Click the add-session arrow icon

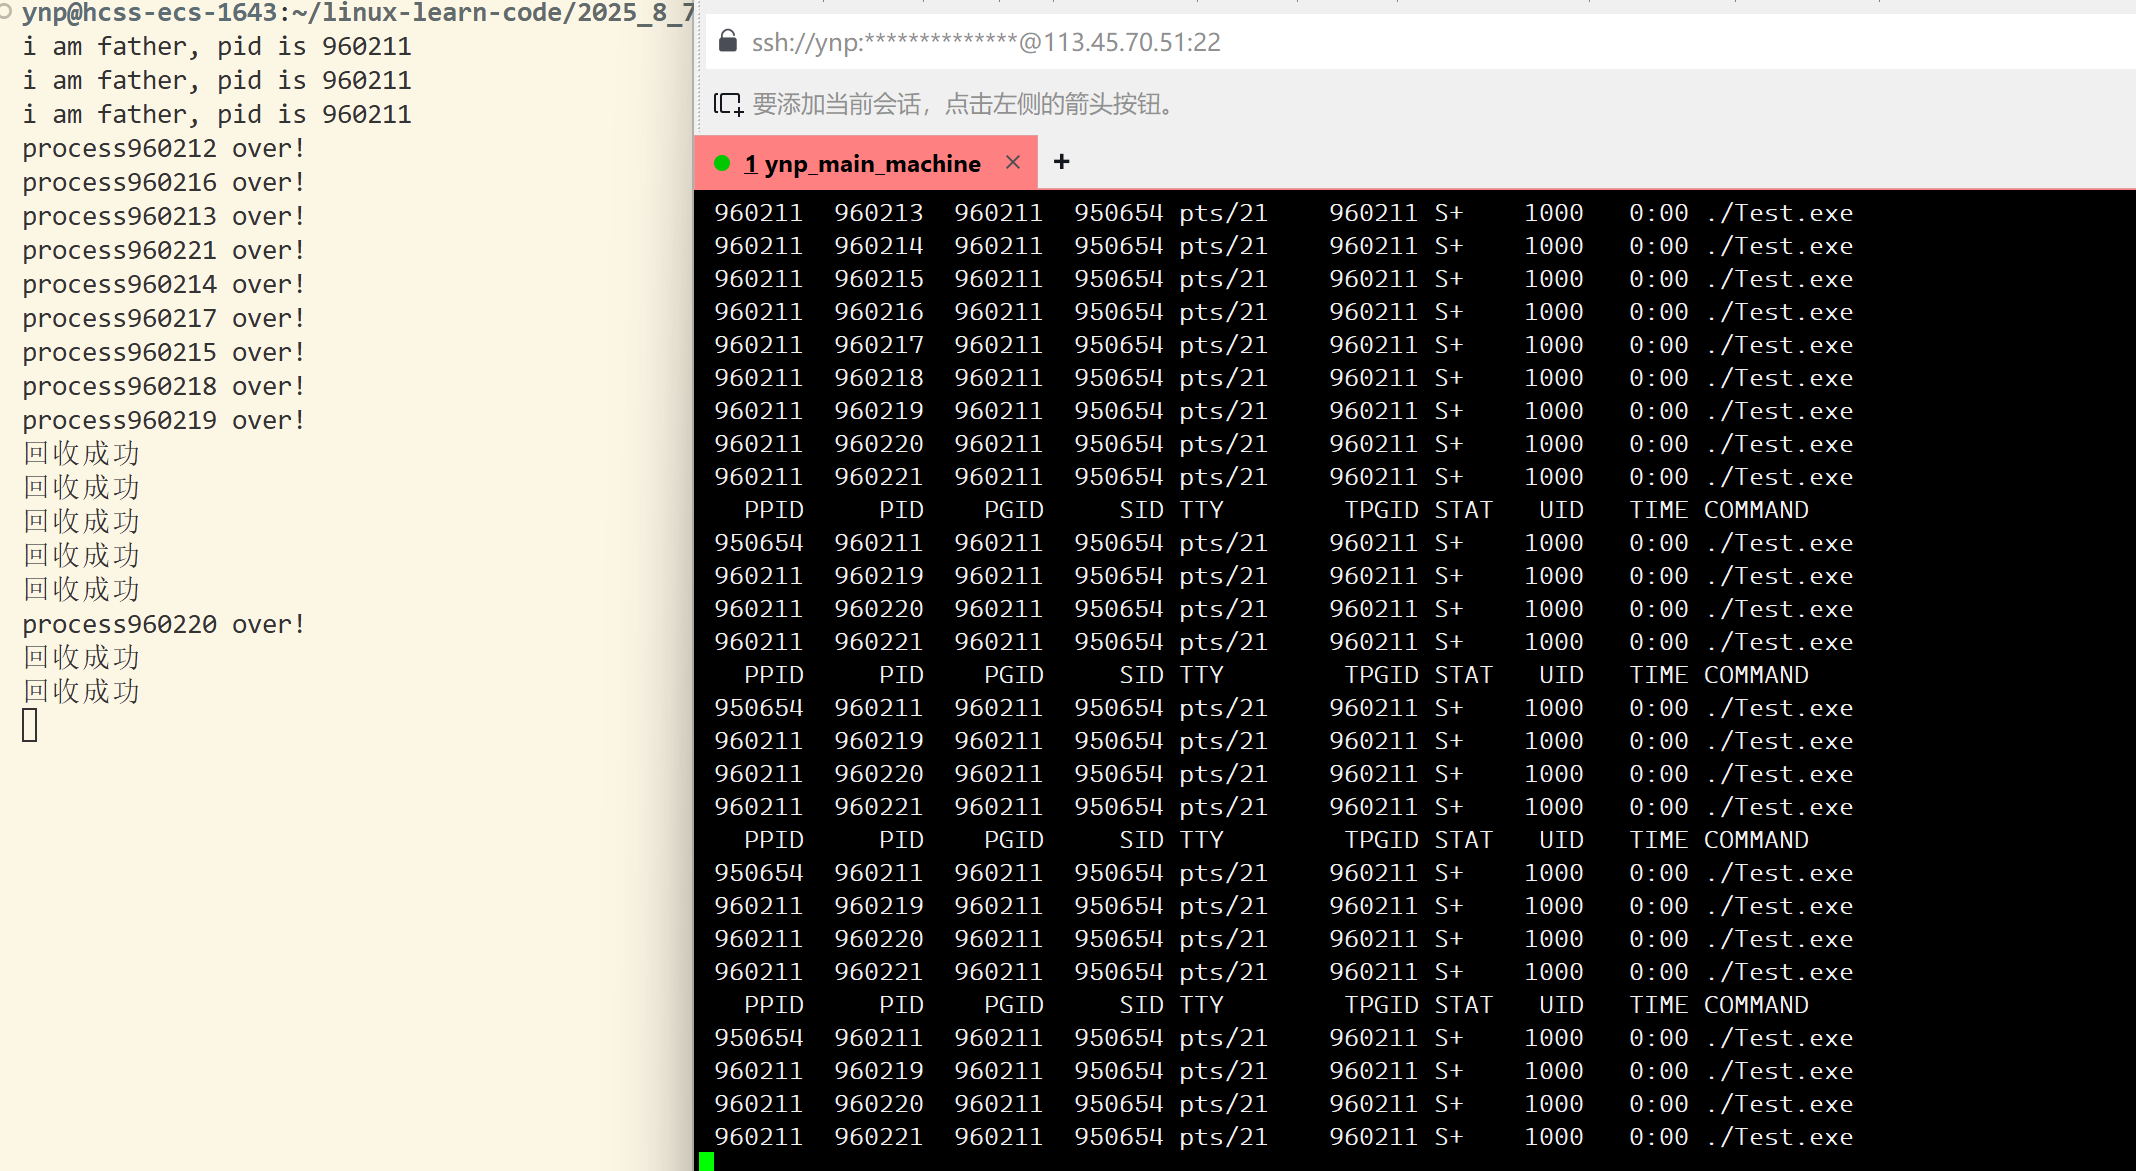[x=728, y=104]
